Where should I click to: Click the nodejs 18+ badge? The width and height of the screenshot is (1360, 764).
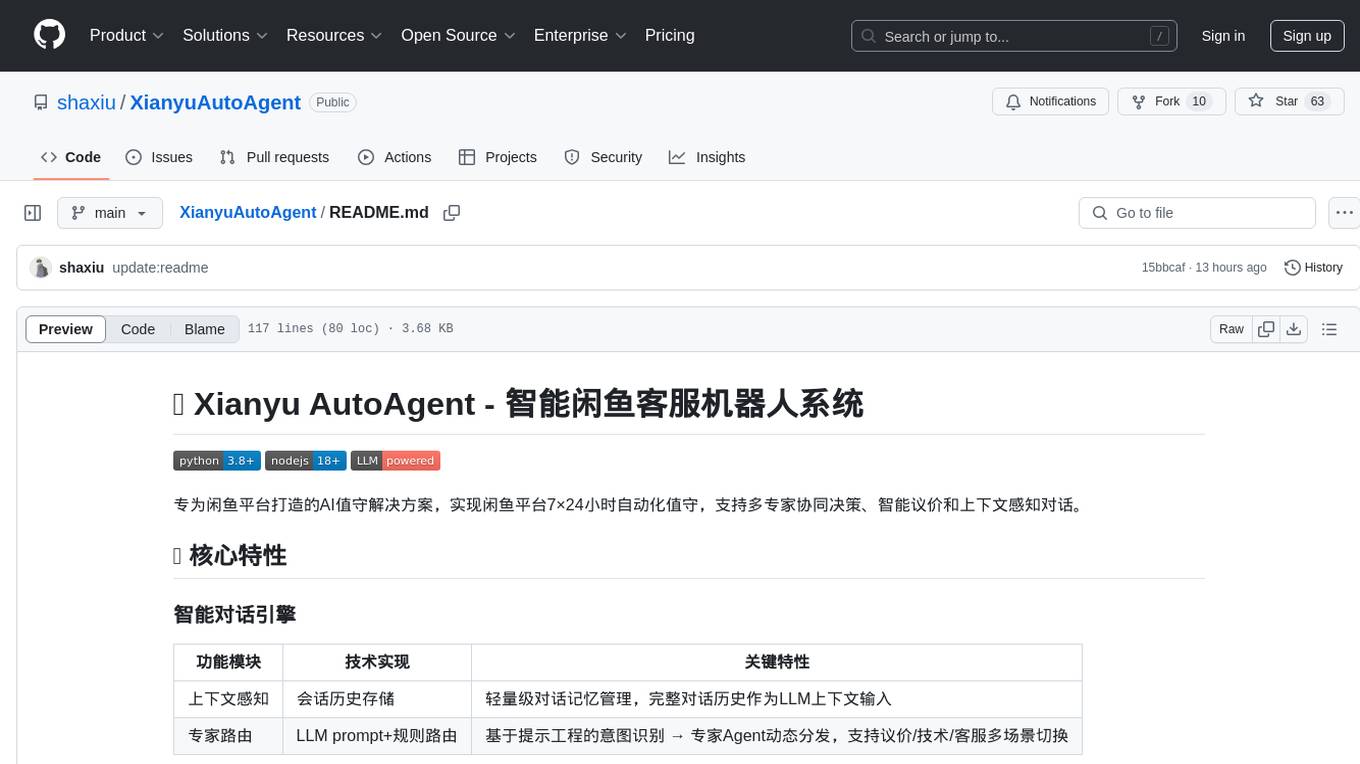(306, 461)
